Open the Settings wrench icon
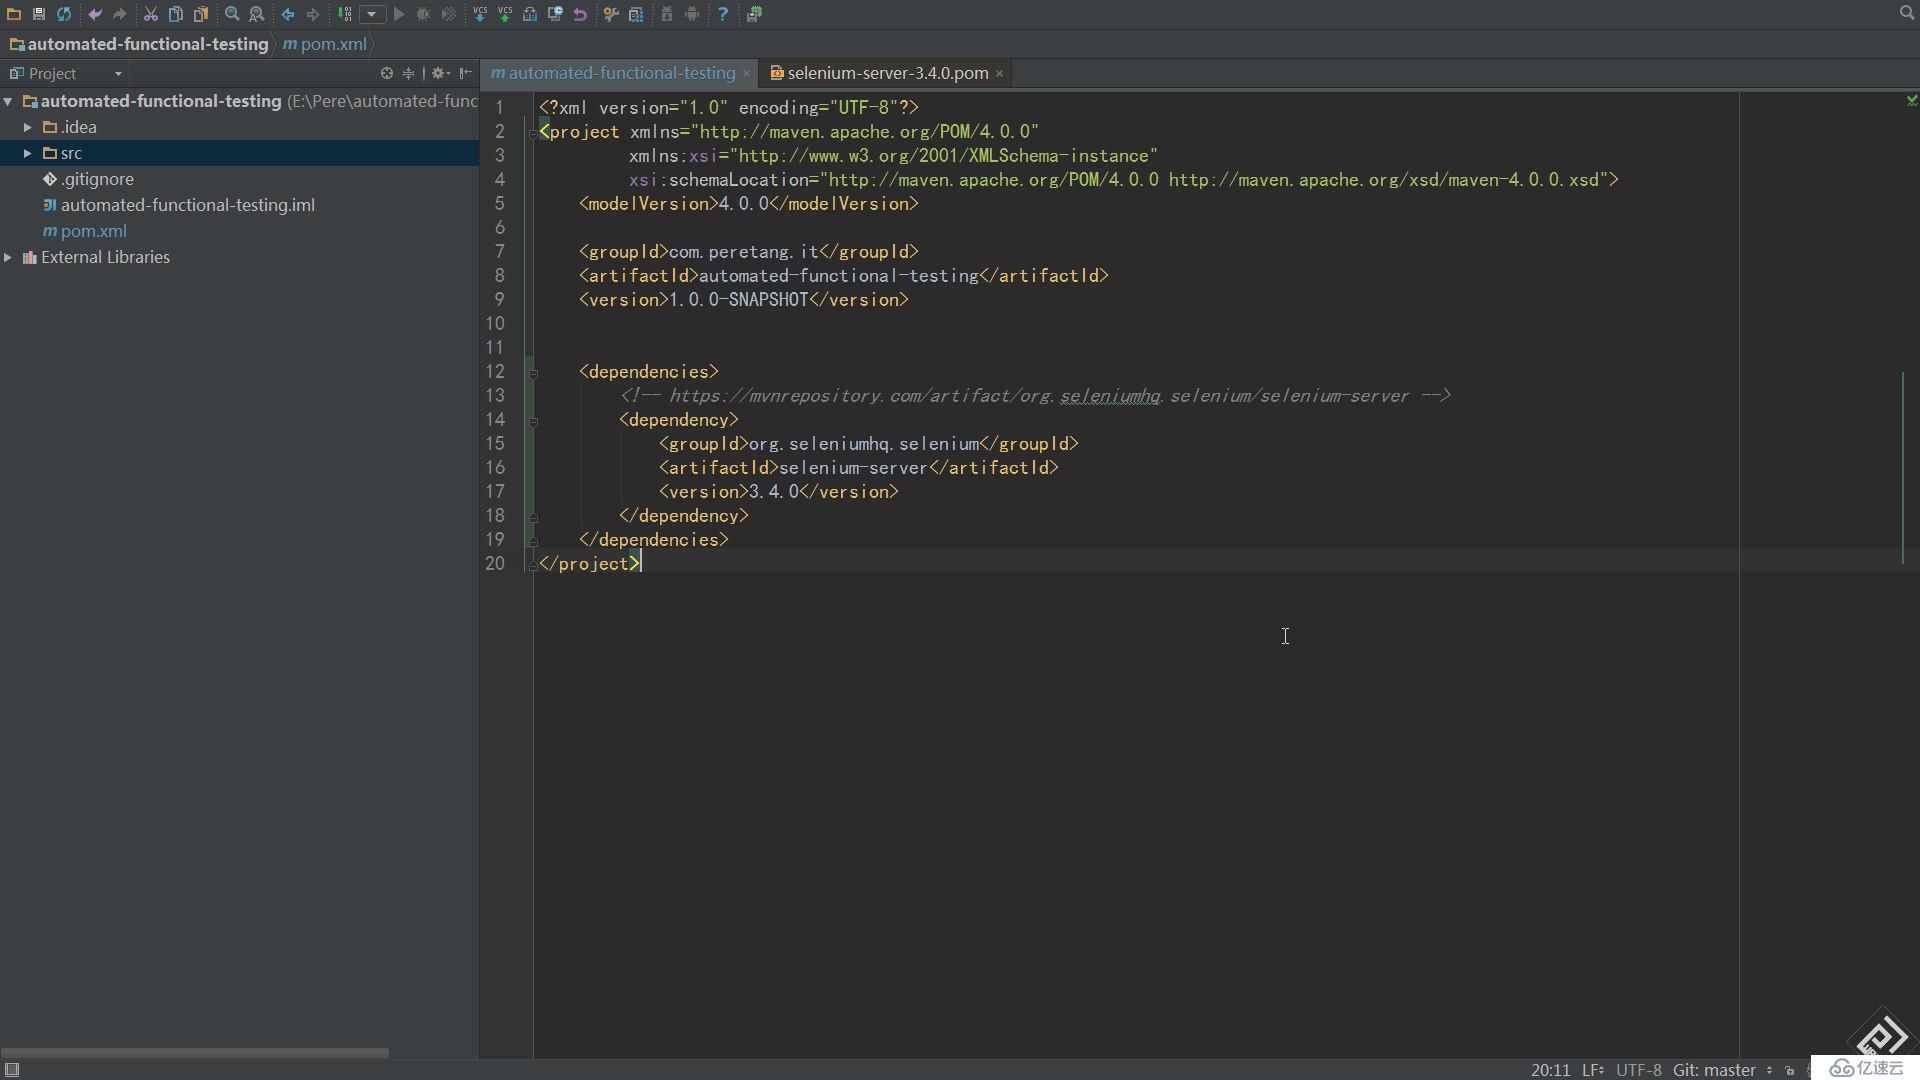The height and width of the screenshot is (1080, 1920). 611,14
